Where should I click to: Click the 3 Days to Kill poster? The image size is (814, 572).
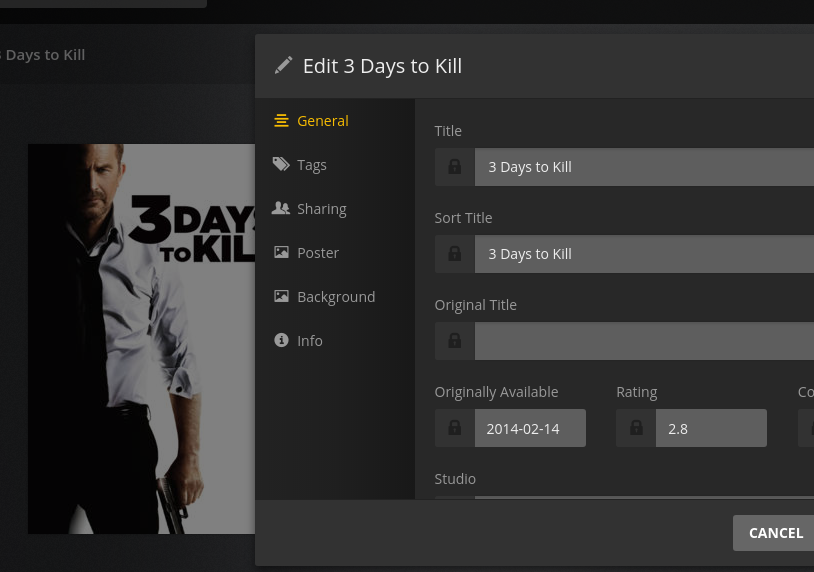141,339
